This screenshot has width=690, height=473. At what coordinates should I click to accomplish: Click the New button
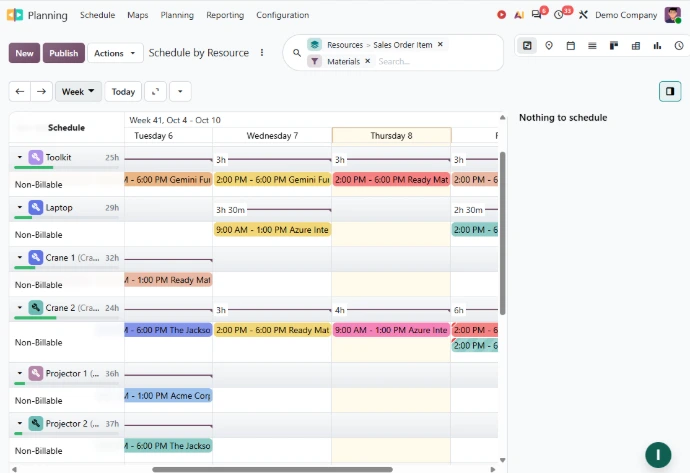tap(24, 53)
